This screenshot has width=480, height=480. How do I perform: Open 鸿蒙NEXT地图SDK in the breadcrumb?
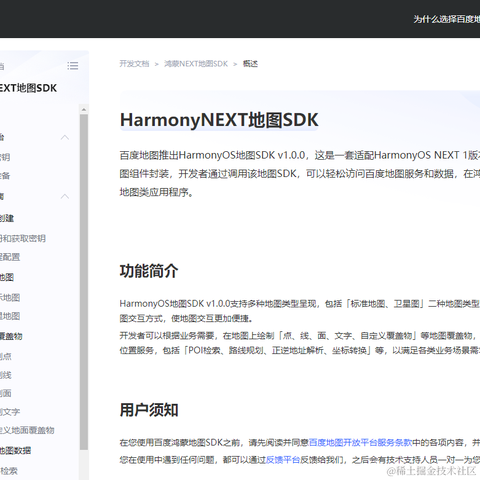196,64
